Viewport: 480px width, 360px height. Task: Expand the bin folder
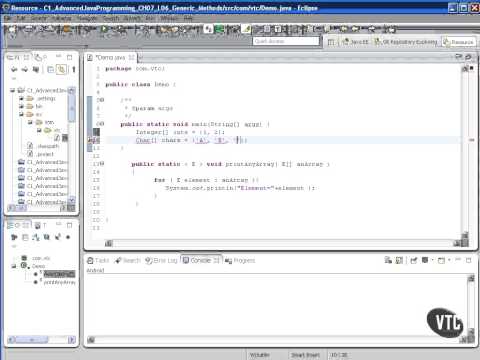coord(21,106)
